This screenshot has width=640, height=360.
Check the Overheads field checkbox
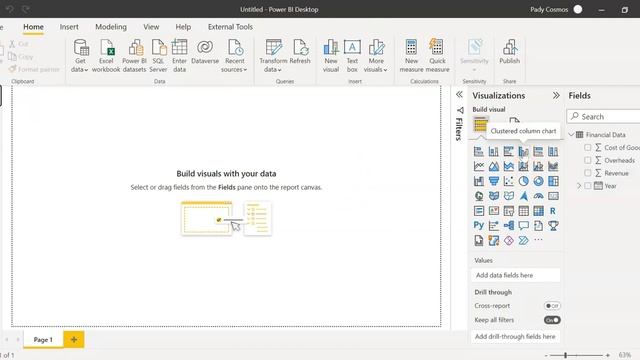[587, 160]
